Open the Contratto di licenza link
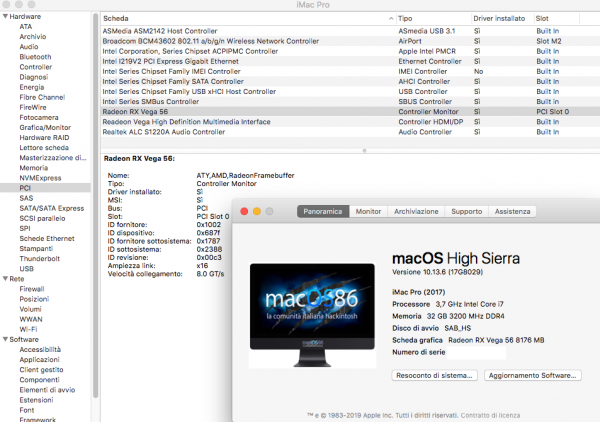Screen dimensions: 600x422 point(490,415)
